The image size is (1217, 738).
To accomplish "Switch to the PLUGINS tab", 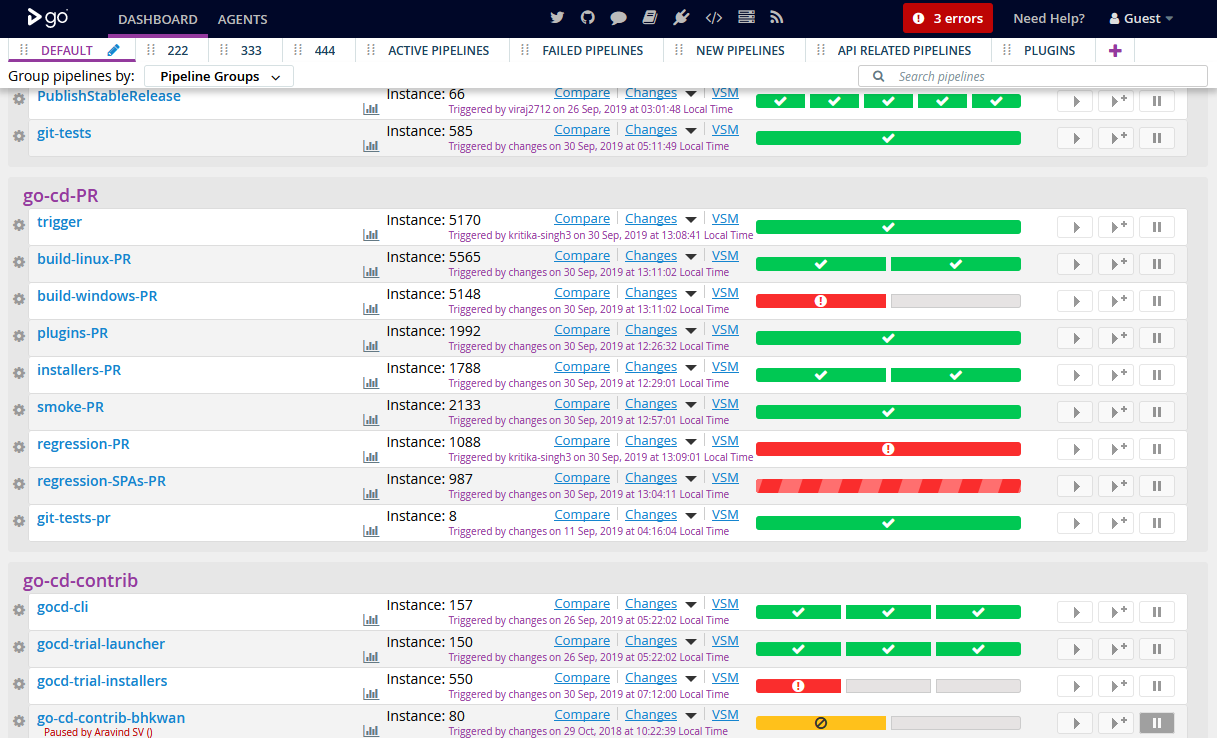I will pos(1049,50).
